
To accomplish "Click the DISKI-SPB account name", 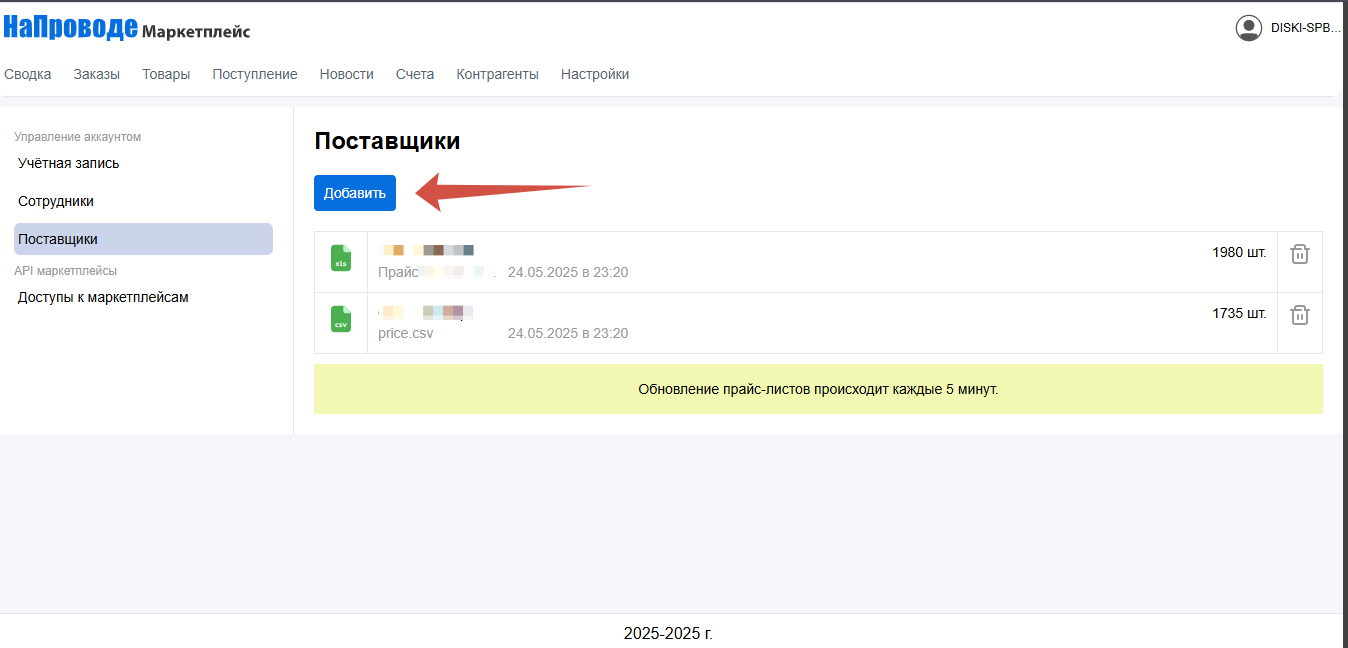I will click(x=1305, y=28).
